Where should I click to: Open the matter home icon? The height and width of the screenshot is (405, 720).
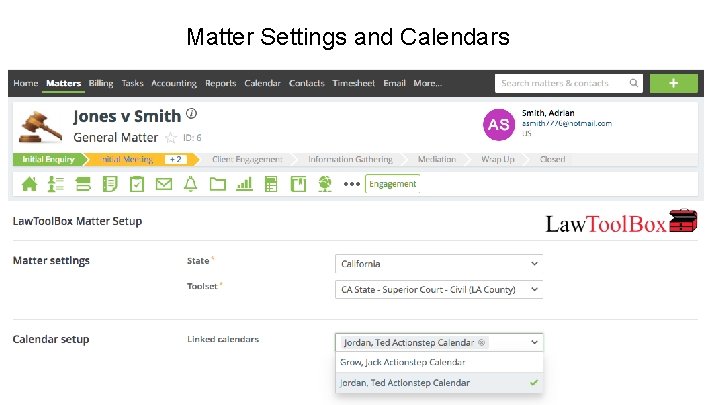[29, 184]
